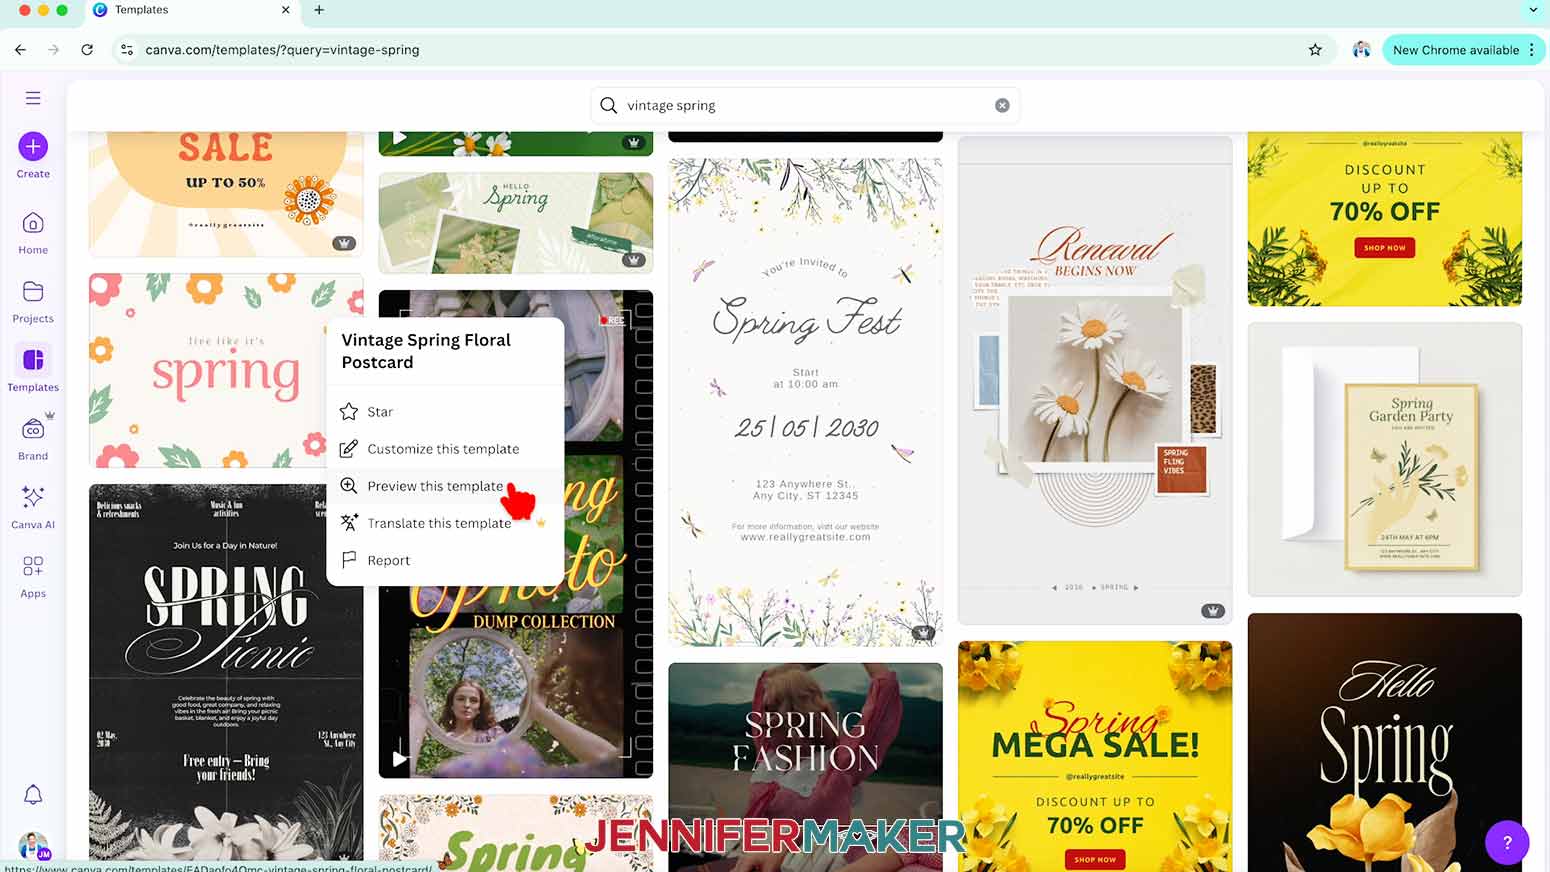Choose Customize this template

tap(445, 449)
